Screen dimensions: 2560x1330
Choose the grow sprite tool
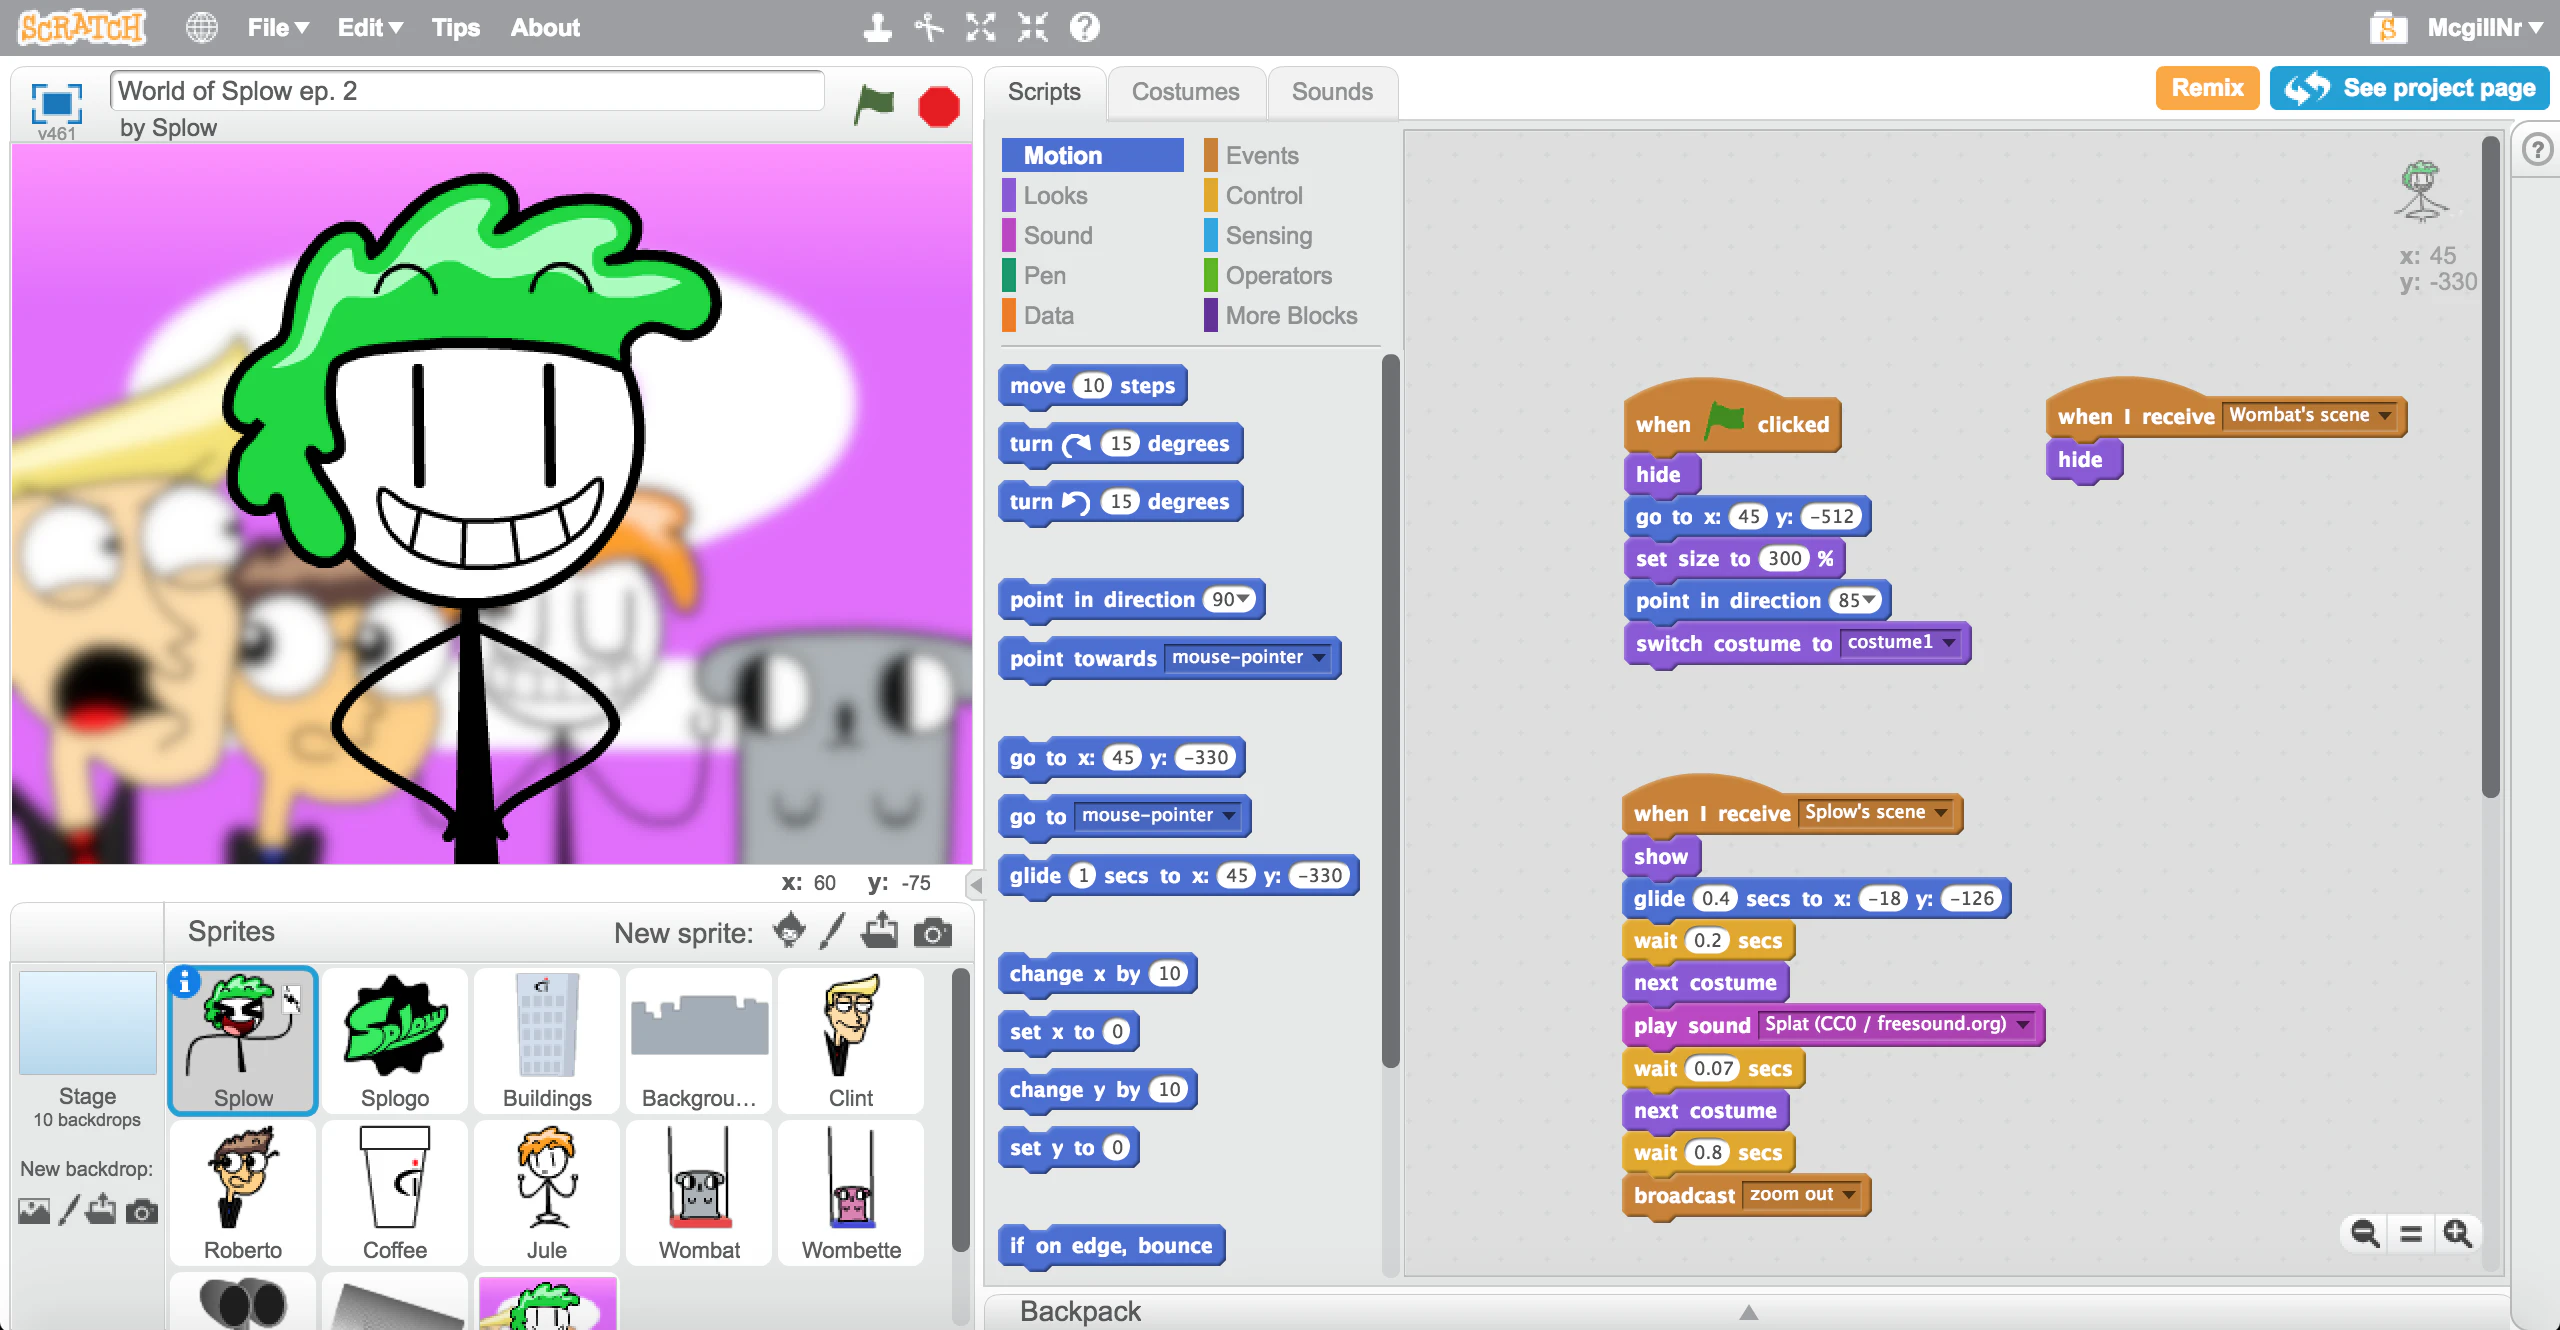[x=981, y=27]
